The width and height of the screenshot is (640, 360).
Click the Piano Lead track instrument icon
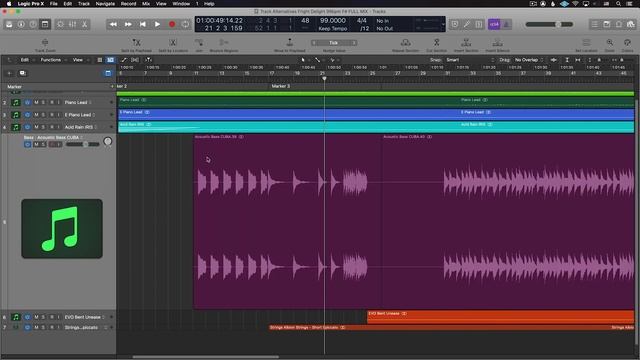pos(16,102)
